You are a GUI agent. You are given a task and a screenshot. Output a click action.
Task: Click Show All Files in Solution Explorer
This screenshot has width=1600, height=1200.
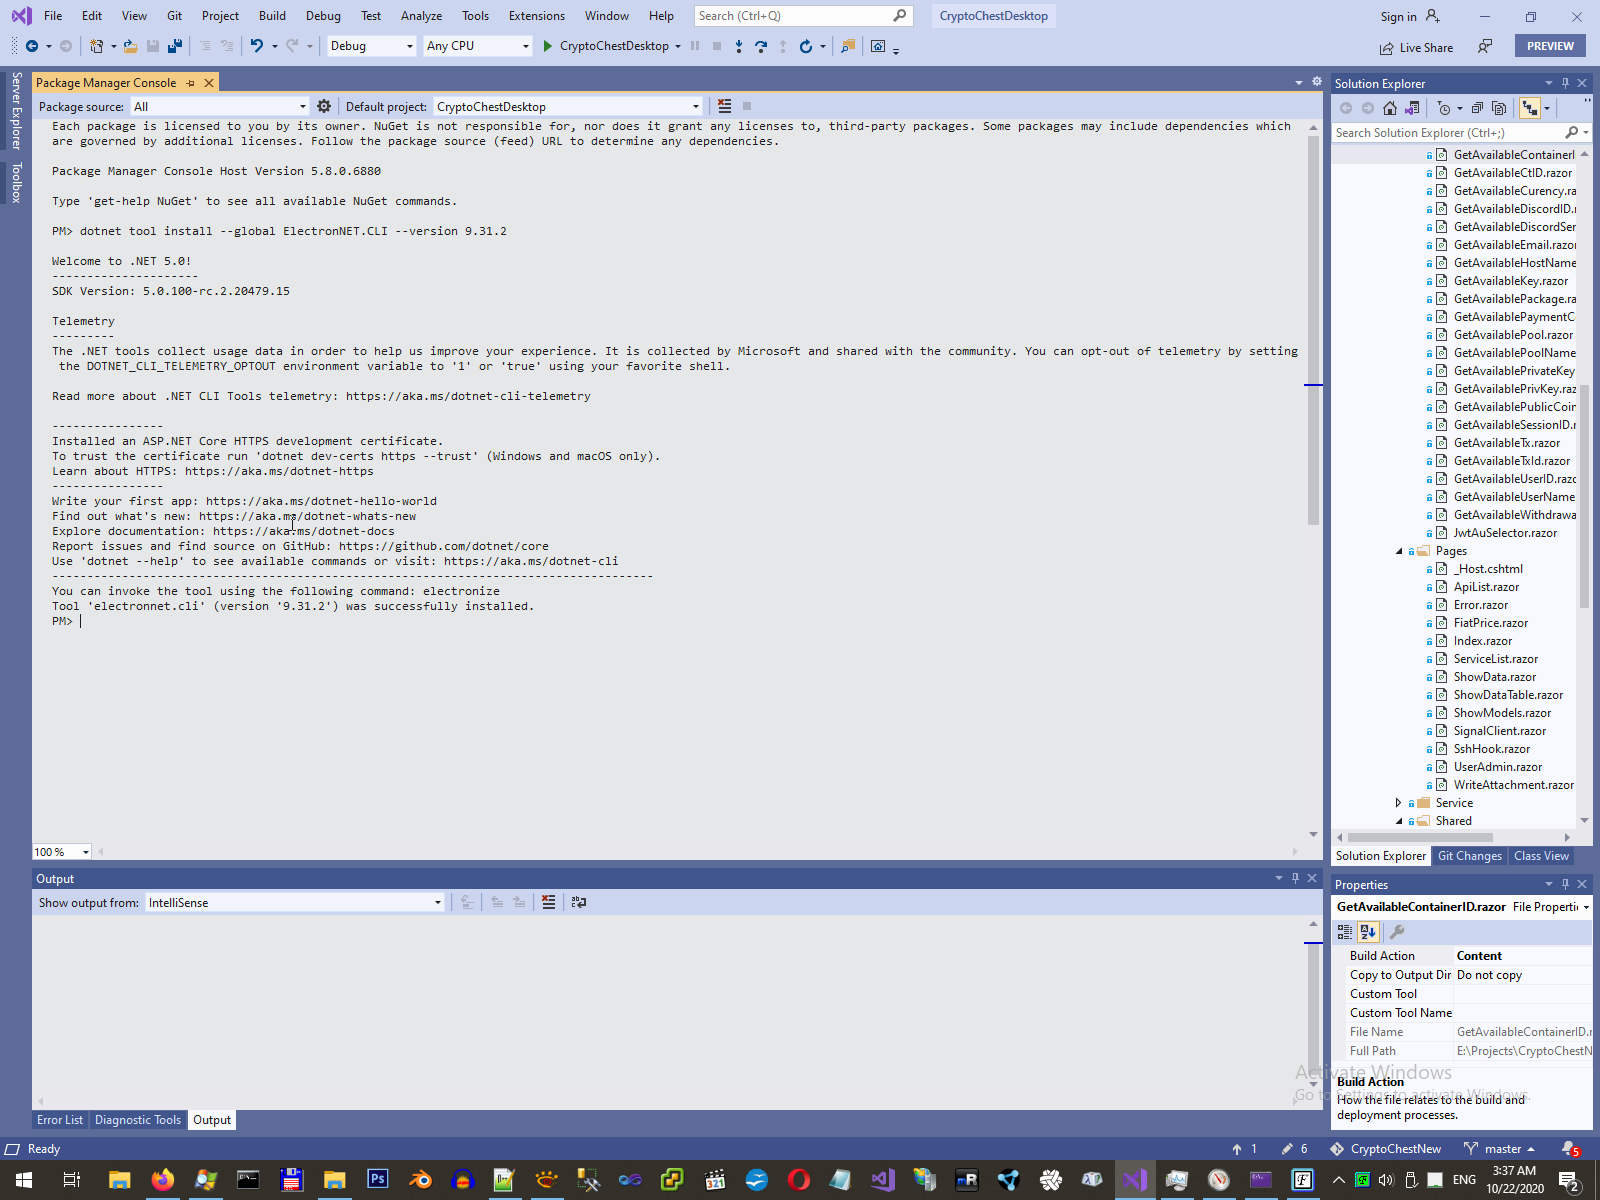[1499, 108]
